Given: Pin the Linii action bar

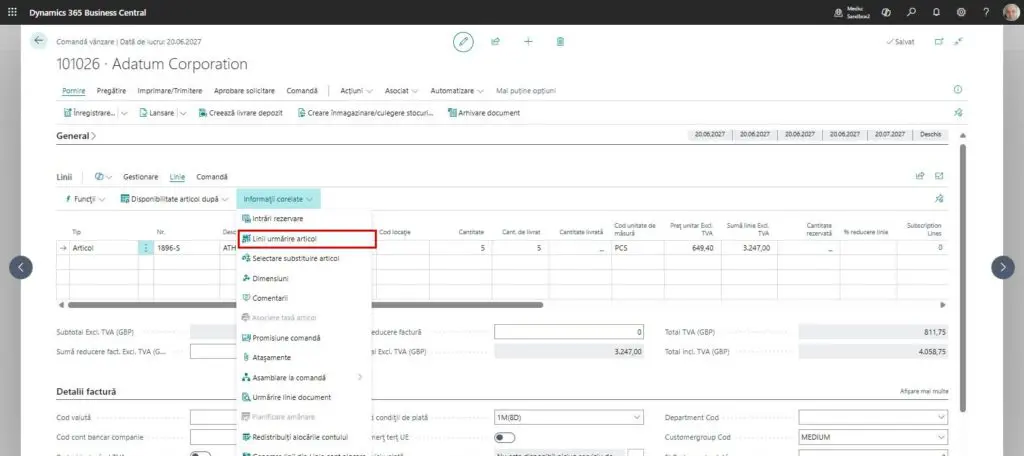Looking at the screenshot, I should (939, 199).
